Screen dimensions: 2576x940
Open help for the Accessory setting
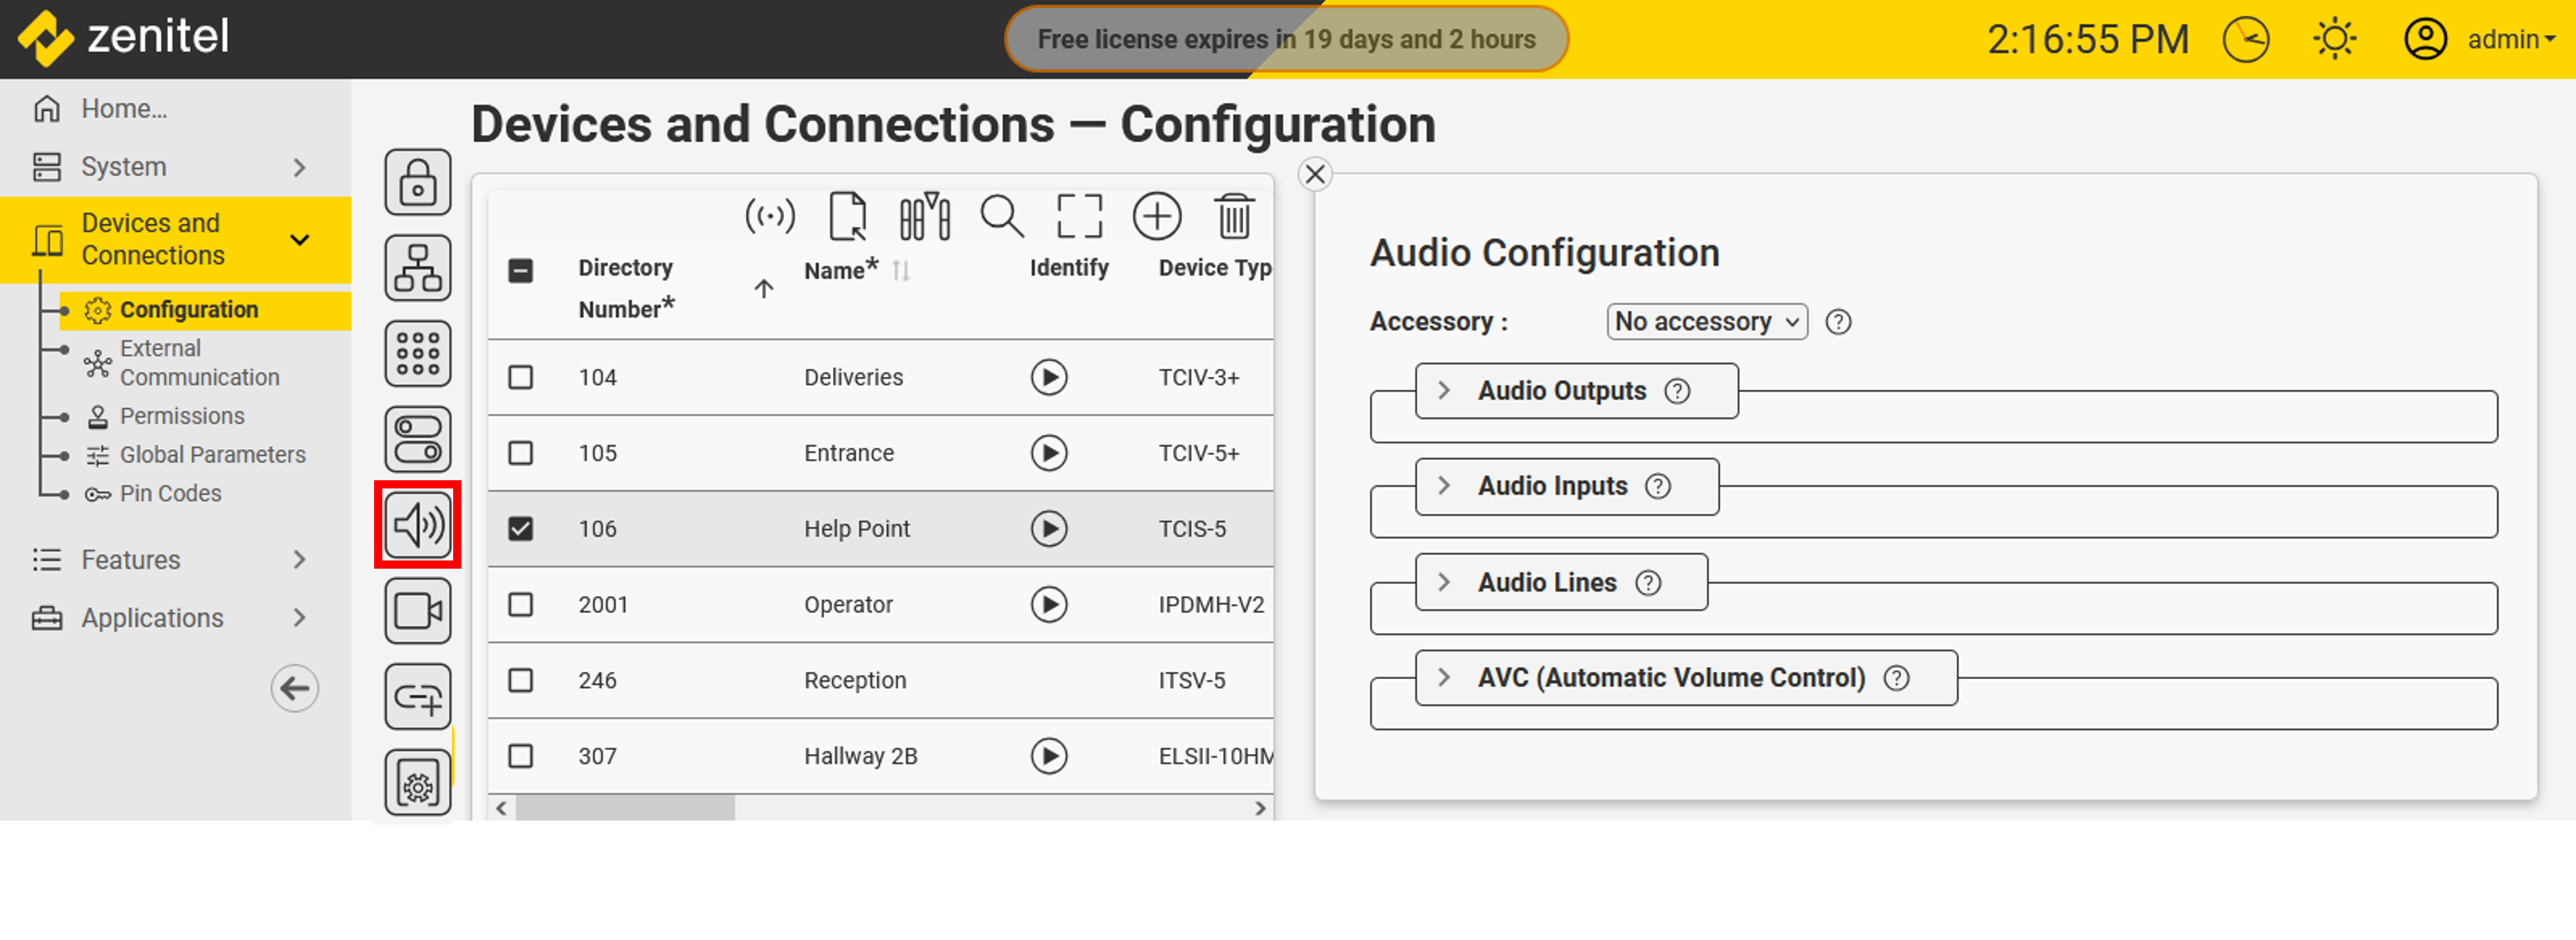pyautogui.click(x=1838, y=322)
